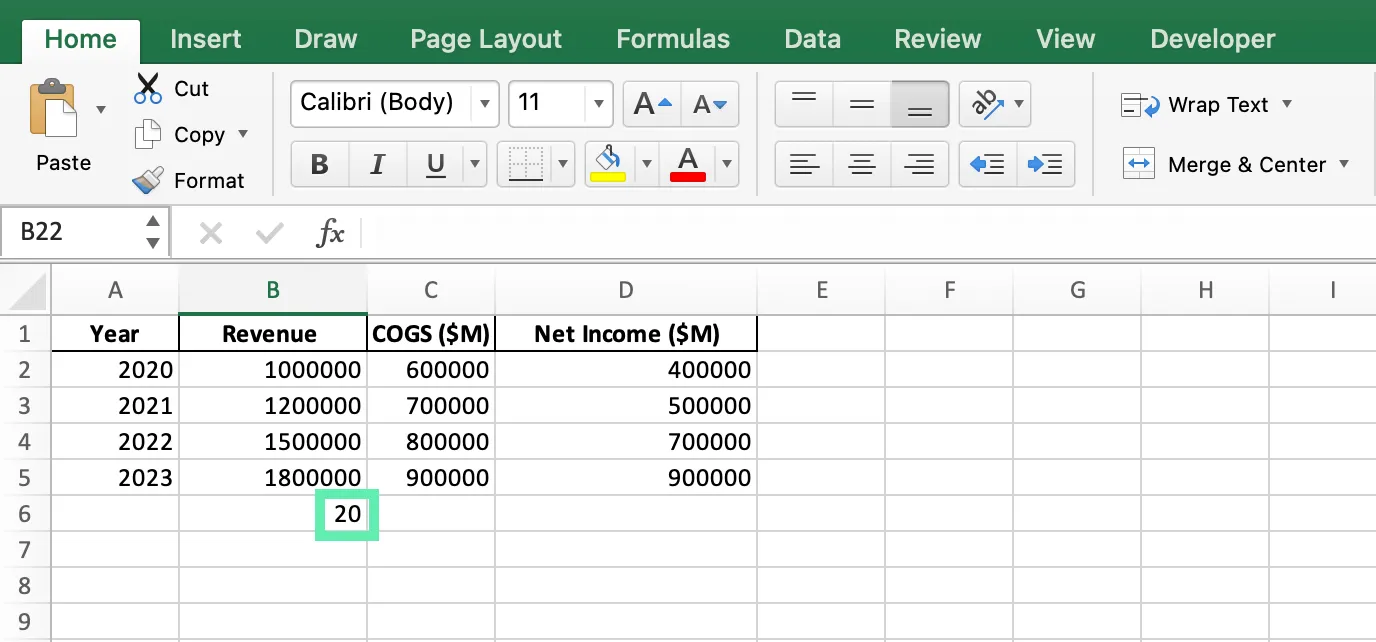Select the cell with year 2022

115,442
